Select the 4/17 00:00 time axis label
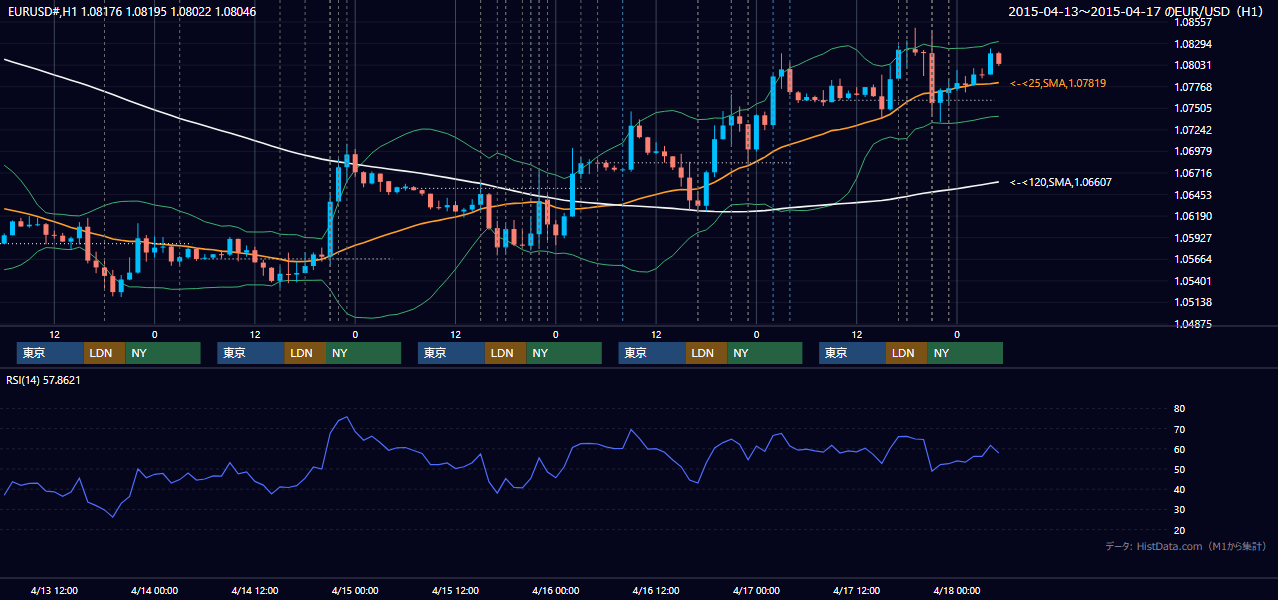Viewport: 1278px width, 600px height. pos(756,590)
